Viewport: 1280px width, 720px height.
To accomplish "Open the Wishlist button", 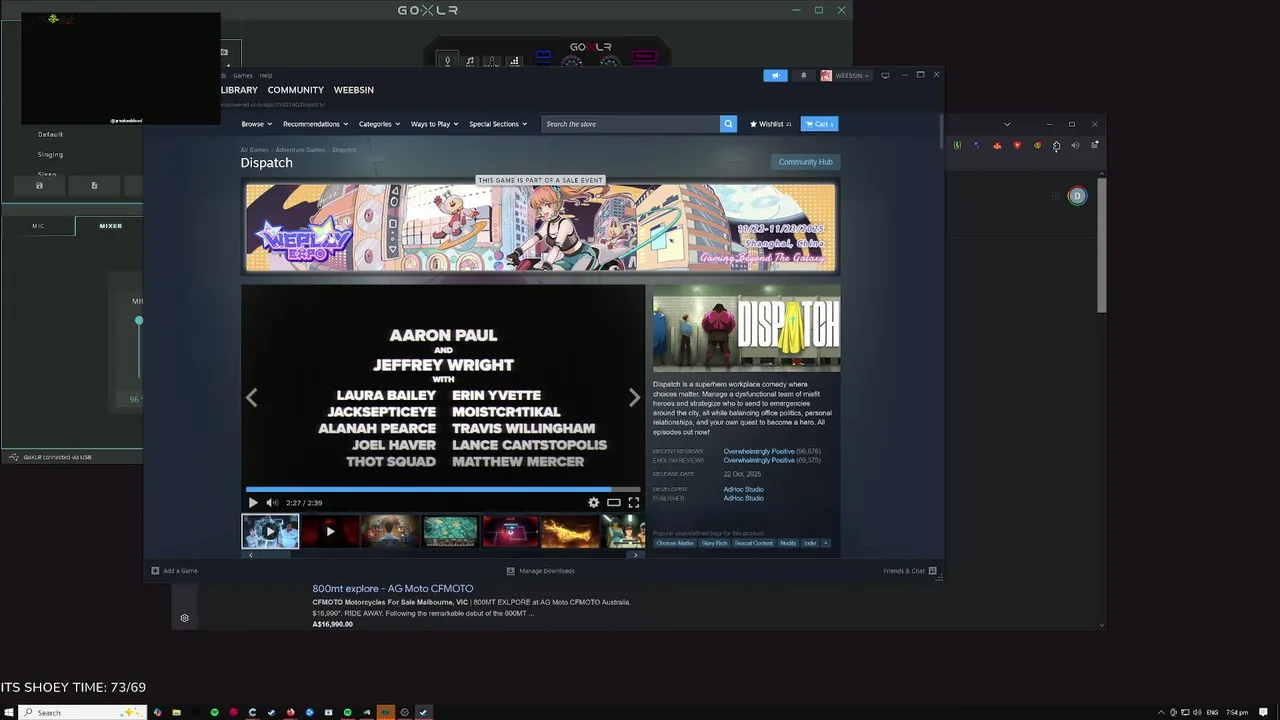I will [770, 124].
